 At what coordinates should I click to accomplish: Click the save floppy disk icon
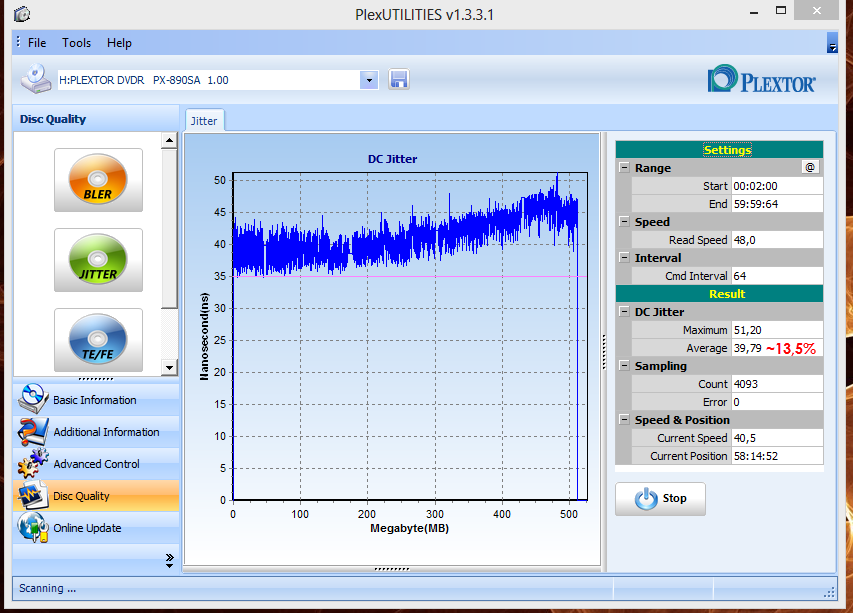click(399, 79)
